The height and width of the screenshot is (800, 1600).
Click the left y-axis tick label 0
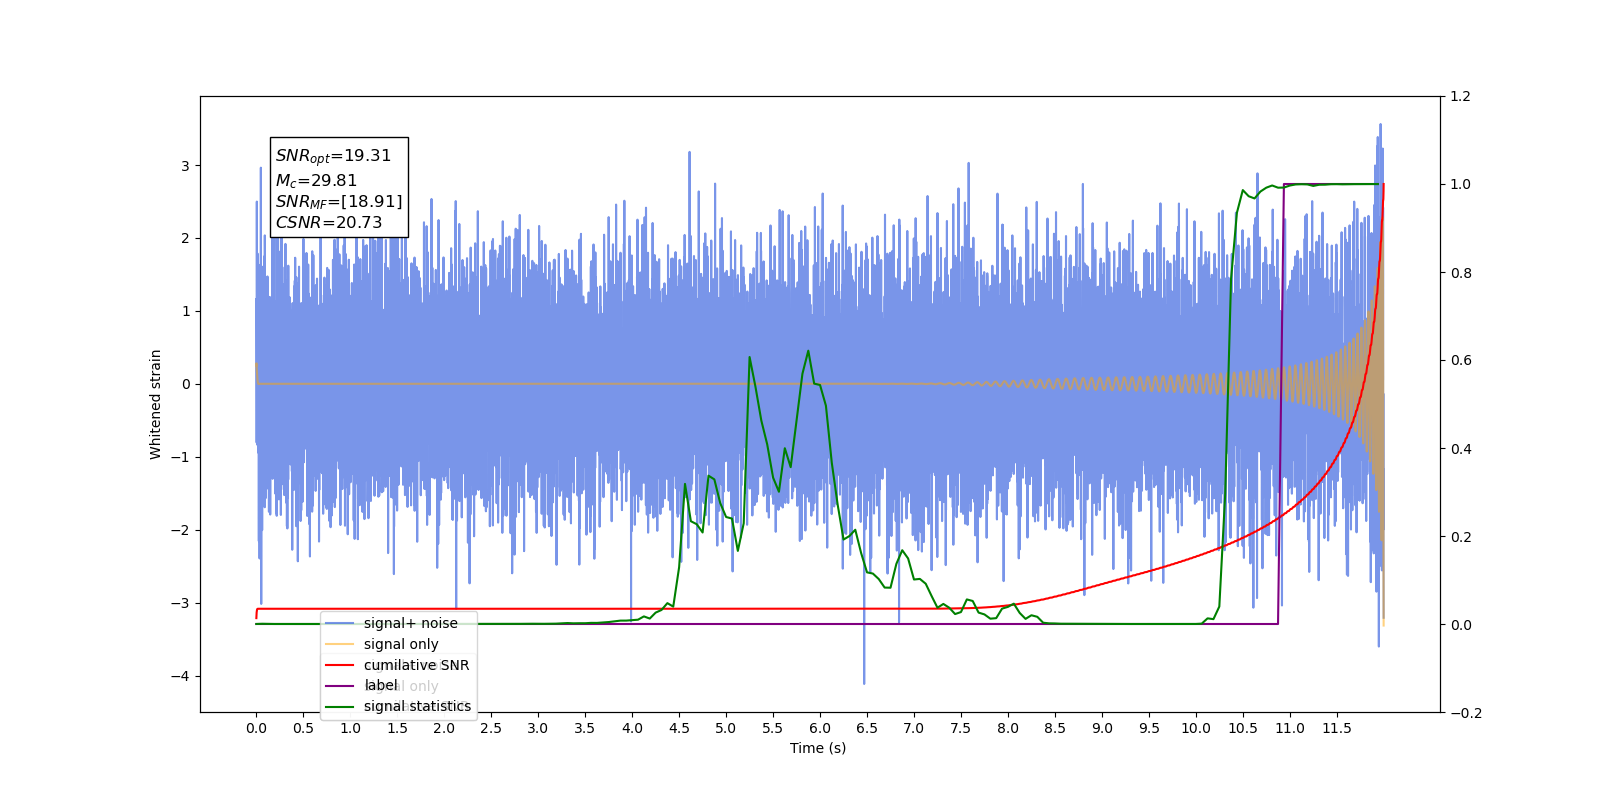(x=185, y=384)
